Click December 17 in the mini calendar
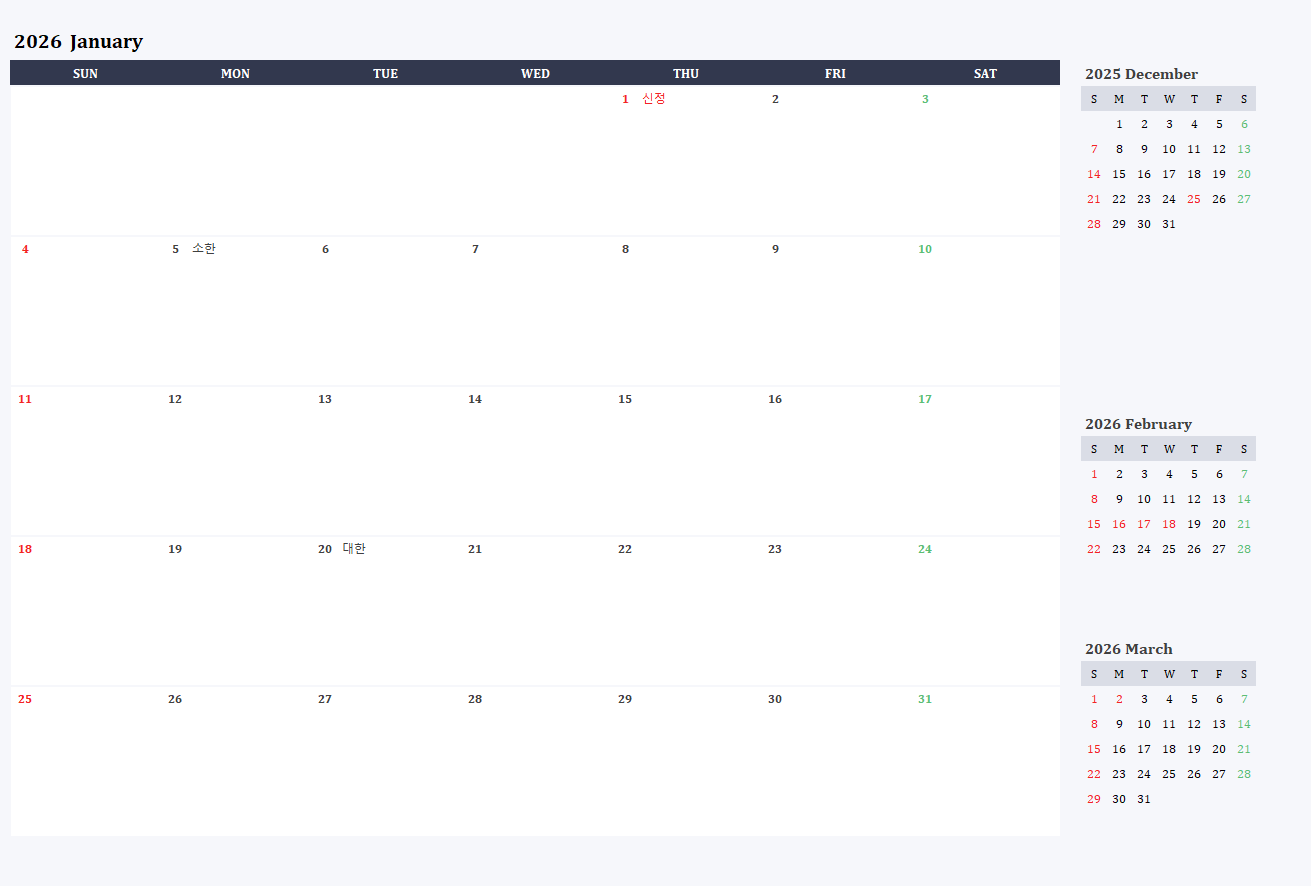Viewport: 1311px width, 886px height. coord(1169,174)
